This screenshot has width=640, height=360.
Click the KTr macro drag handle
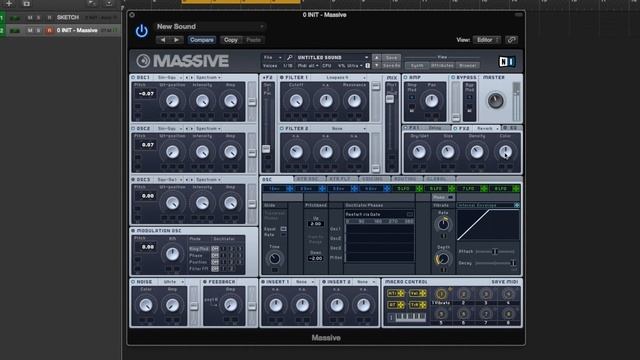[x=401, y=293]
